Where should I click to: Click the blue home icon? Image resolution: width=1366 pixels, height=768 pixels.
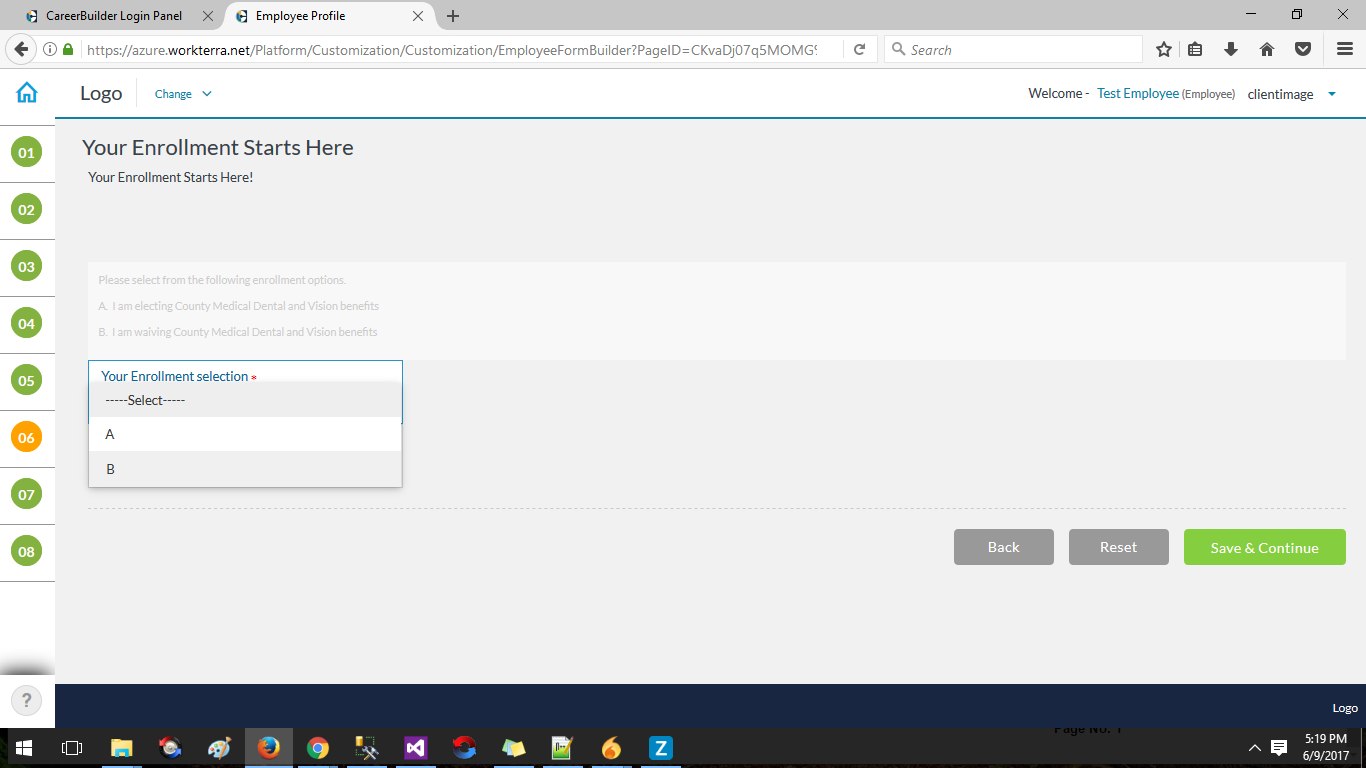click(x=27, y=93)
